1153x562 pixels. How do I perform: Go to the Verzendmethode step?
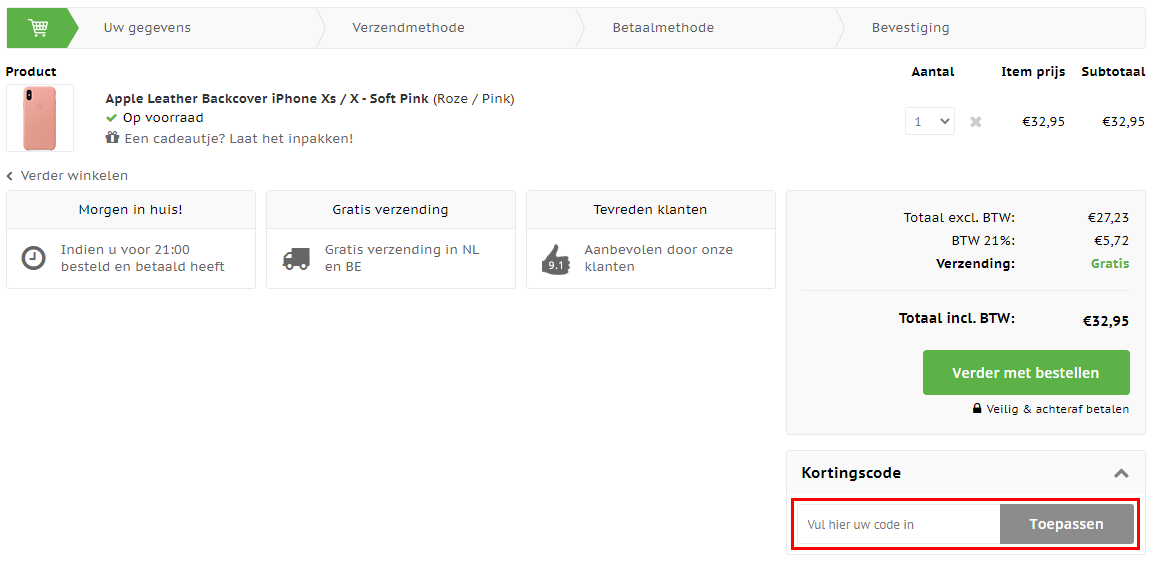click(408, 28)
